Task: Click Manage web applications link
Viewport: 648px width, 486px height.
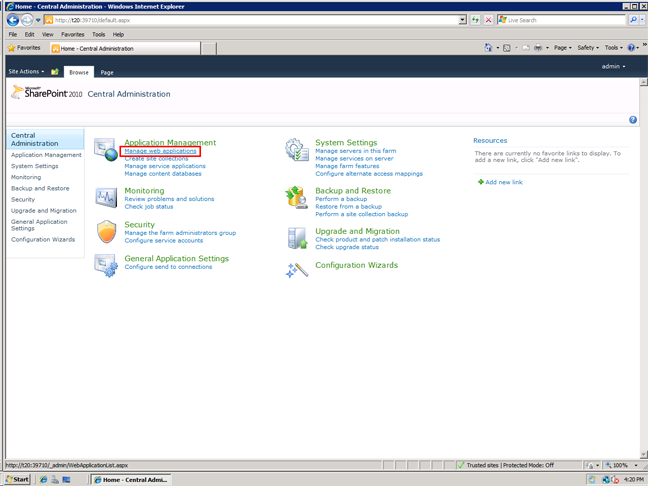Action: (x=160, y=151)
